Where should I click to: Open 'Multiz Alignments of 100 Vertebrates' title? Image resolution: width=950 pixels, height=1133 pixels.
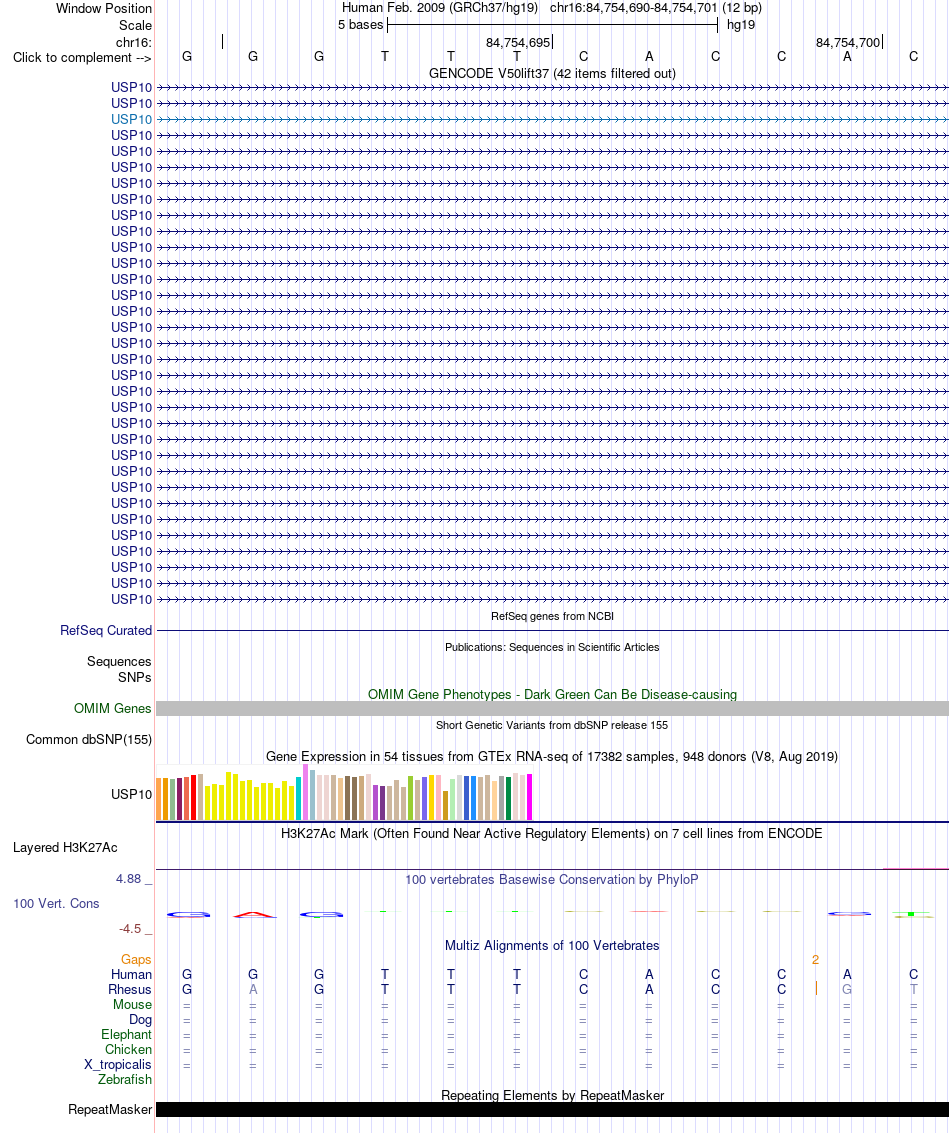552,945
